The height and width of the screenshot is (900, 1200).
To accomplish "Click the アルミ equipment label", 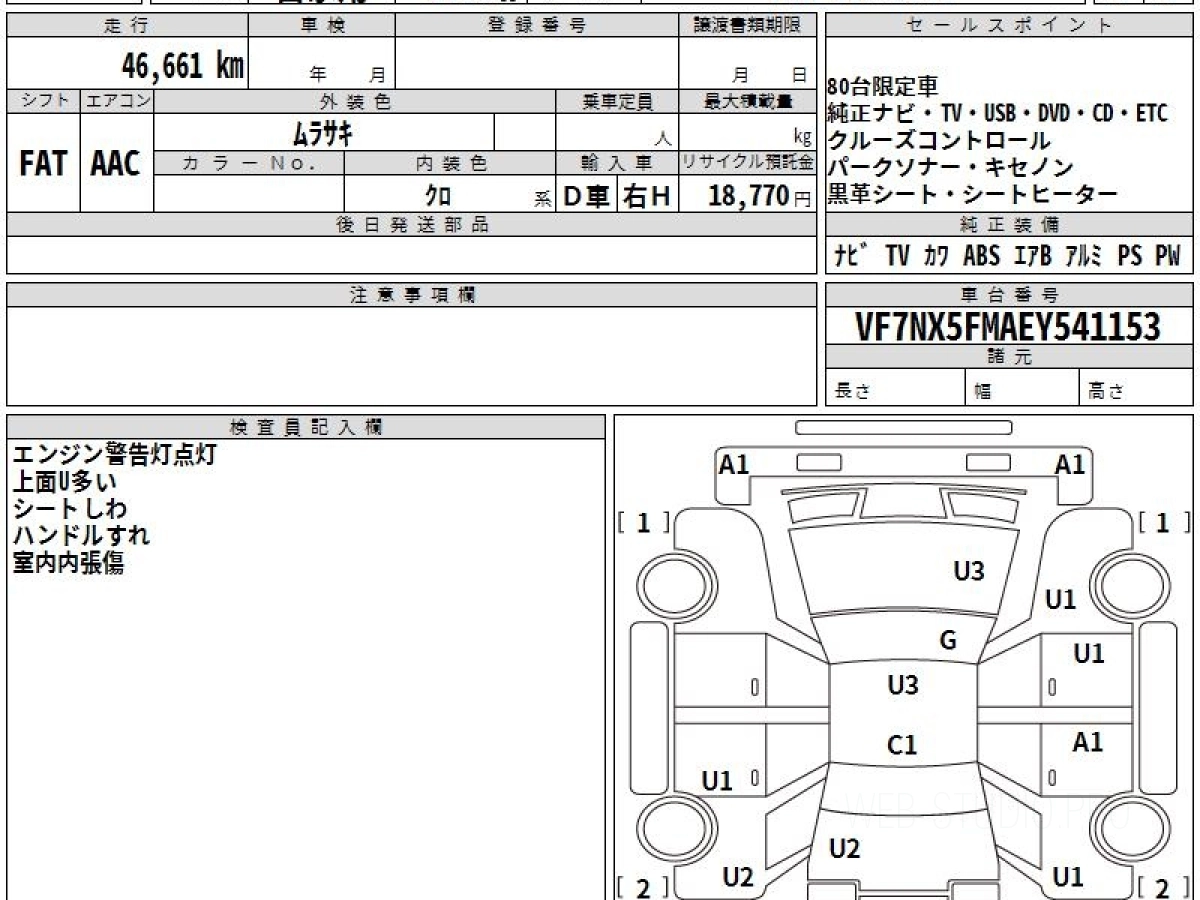I will (x=1083, y=256).
